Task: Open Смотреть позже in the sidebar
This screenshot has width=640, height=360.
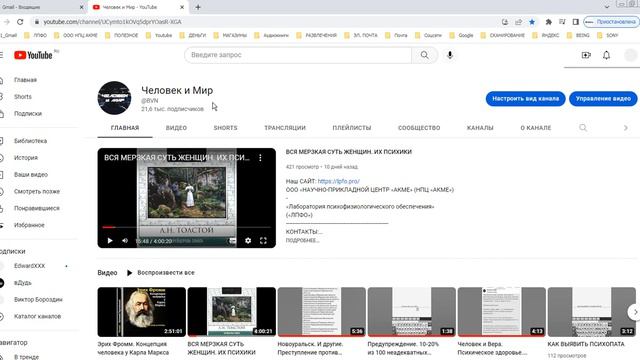Action: [37, 191]
